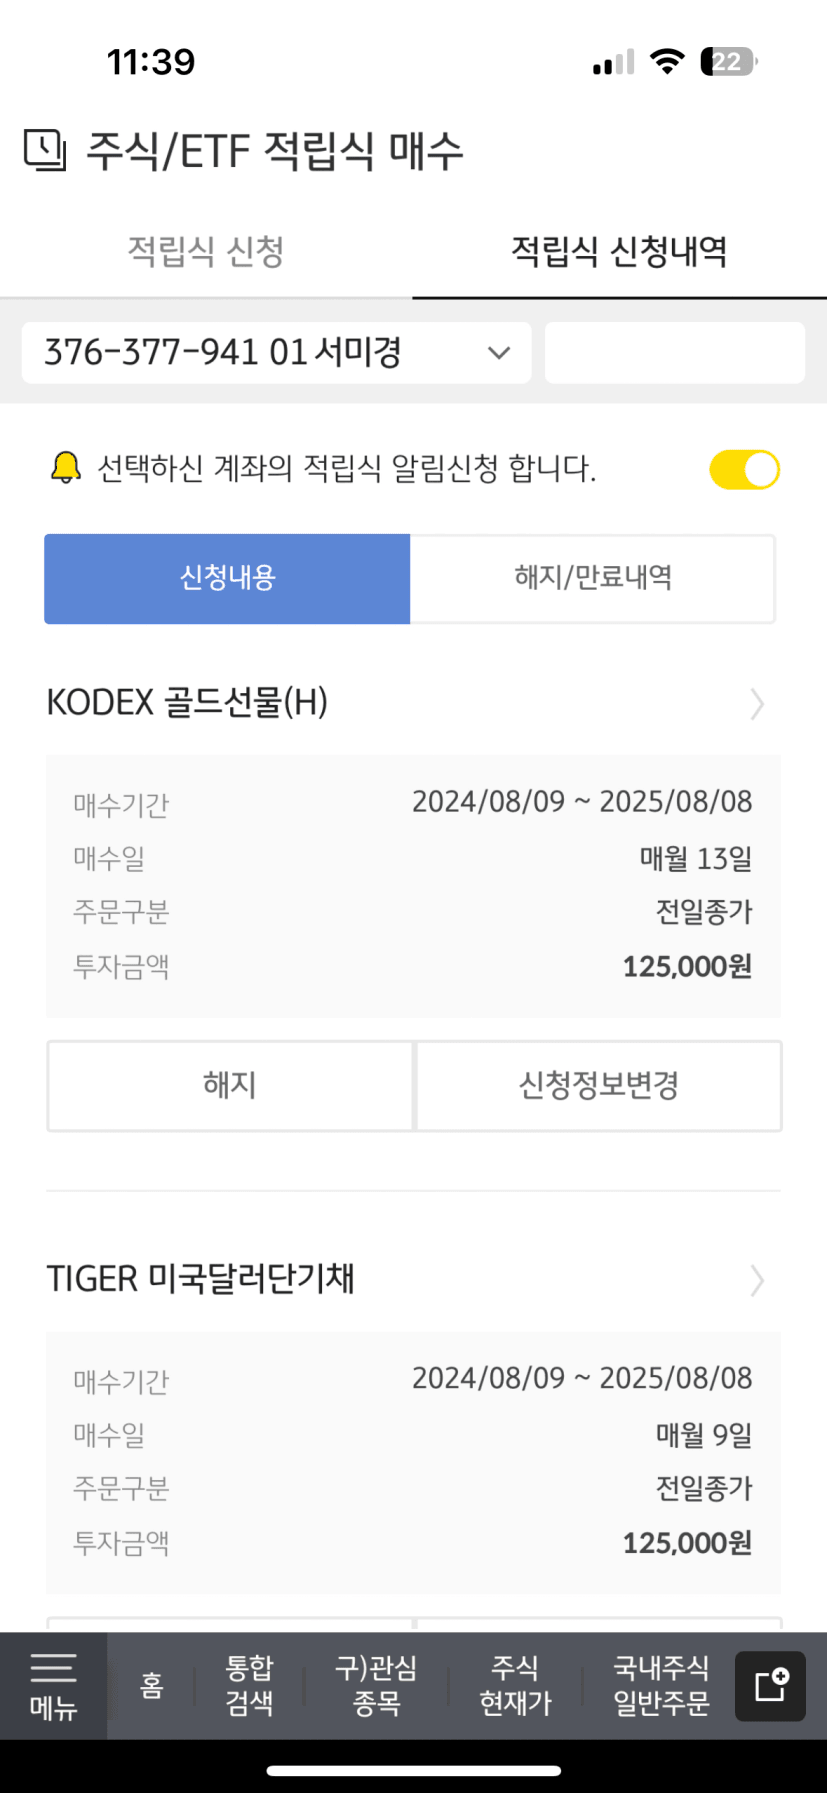The width and height of the screenshot is (827, 1793).
Task: Open TIGER 미국달러단기채 detail arrow
Action: [757, 1280]
